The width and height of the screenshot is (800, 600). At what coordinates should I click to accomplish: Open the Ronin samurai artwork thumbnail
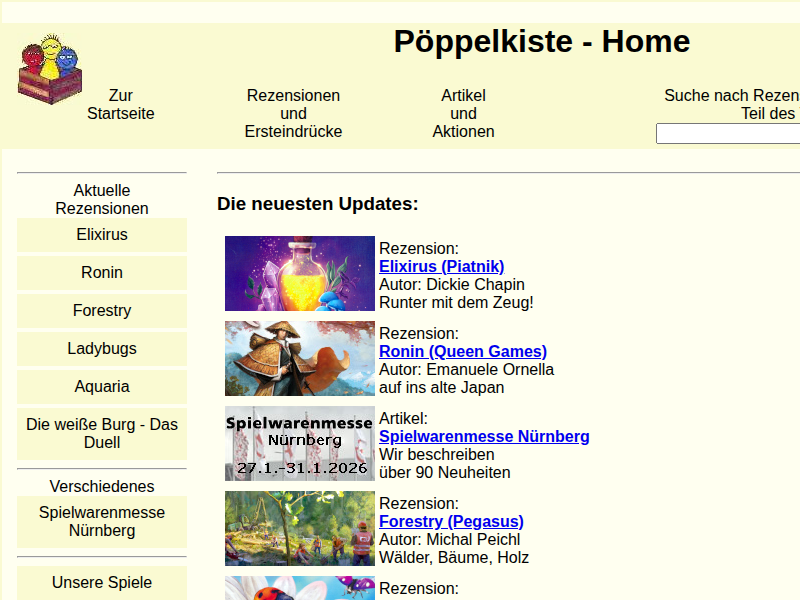pos(299,358)
